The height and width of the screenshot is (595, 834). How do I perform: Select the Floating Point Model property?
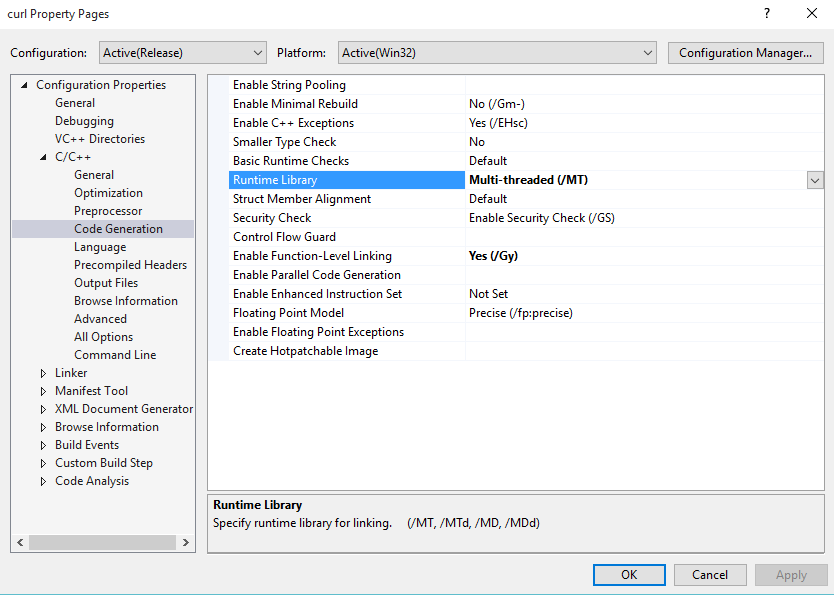(x=288, y=313)
